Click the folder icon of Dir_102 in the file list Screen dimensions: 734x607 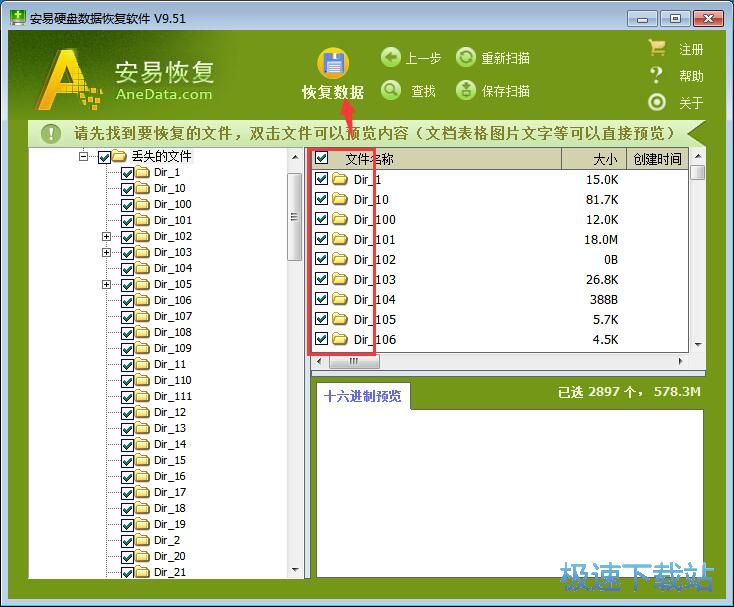340,259
